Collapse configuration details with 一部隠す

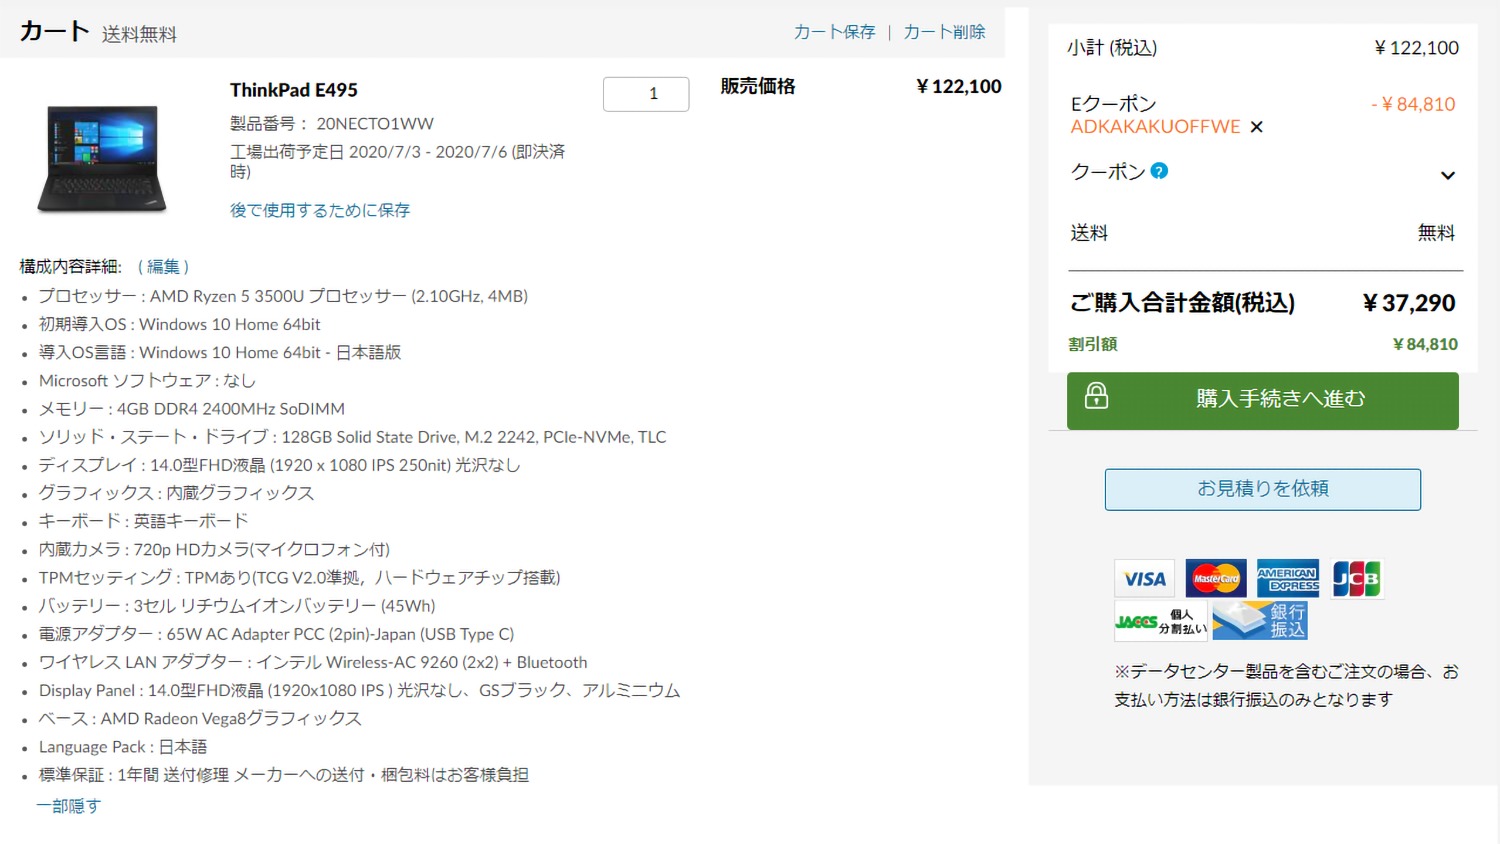pyautogui.click(x=69, y=806)
